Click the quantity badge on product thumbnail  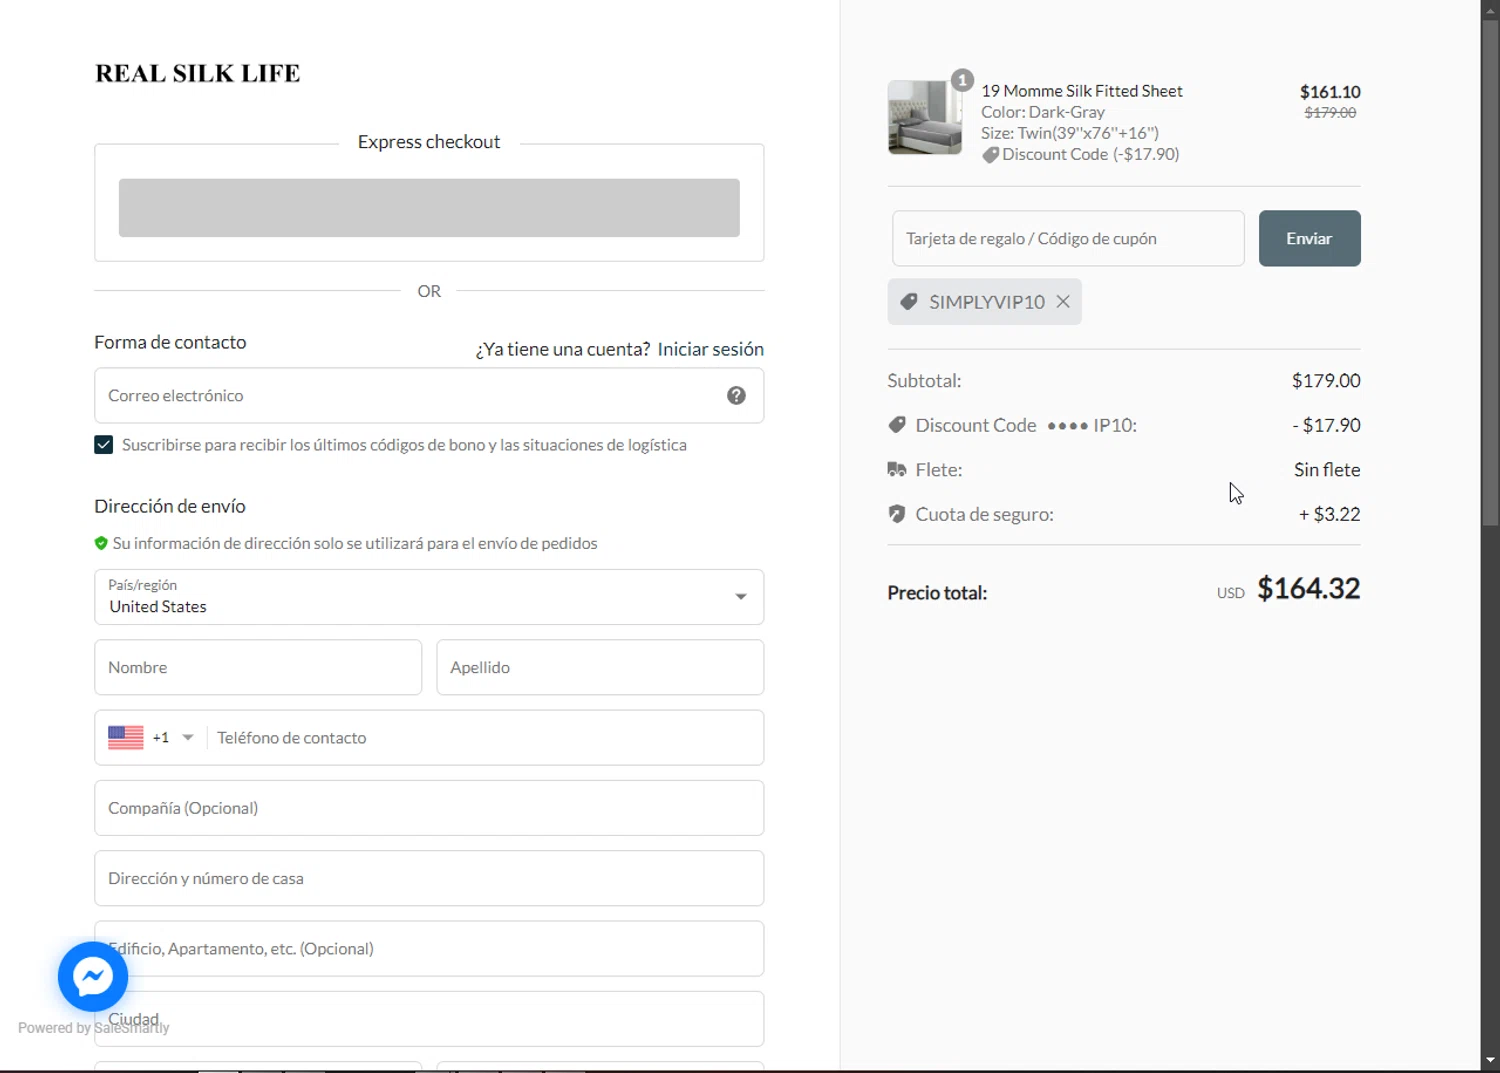point(962,80)
